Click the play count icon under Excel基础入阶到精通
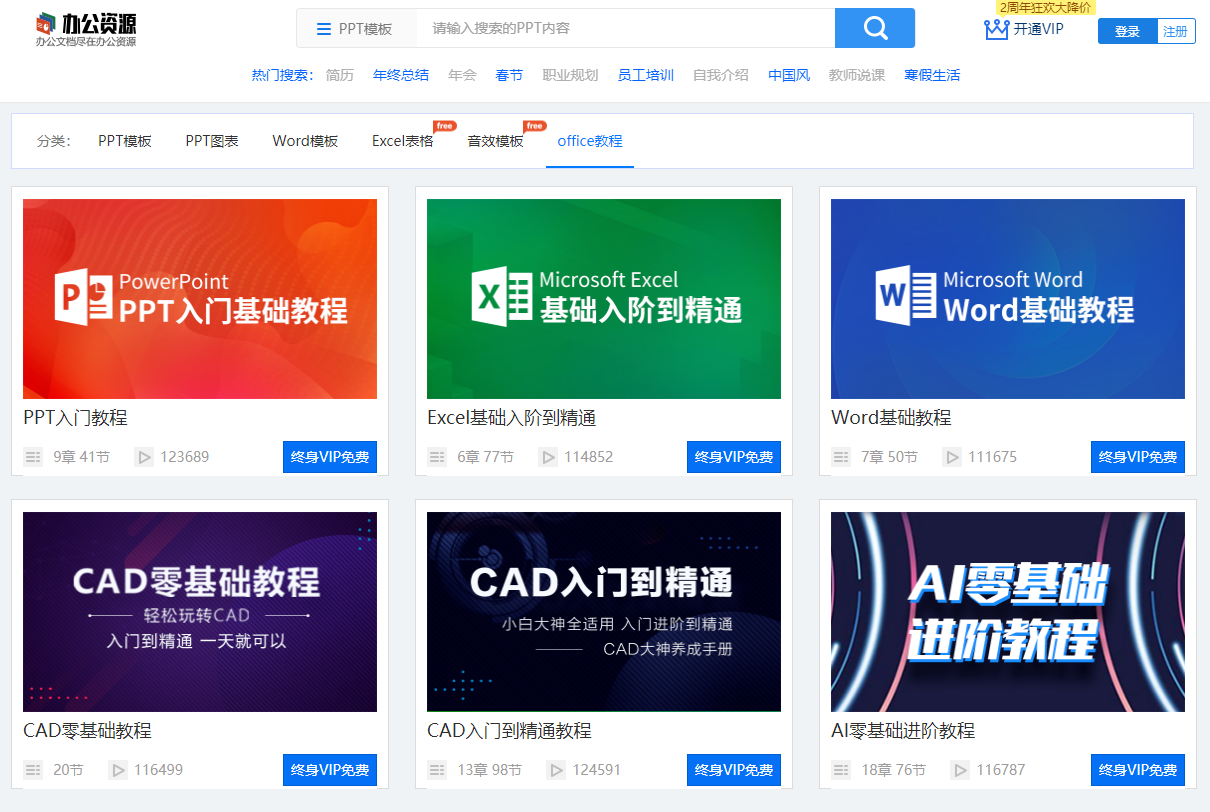The width and height of the screenshot is (1210, 812). pyautogui.click(x=548, y=457)
